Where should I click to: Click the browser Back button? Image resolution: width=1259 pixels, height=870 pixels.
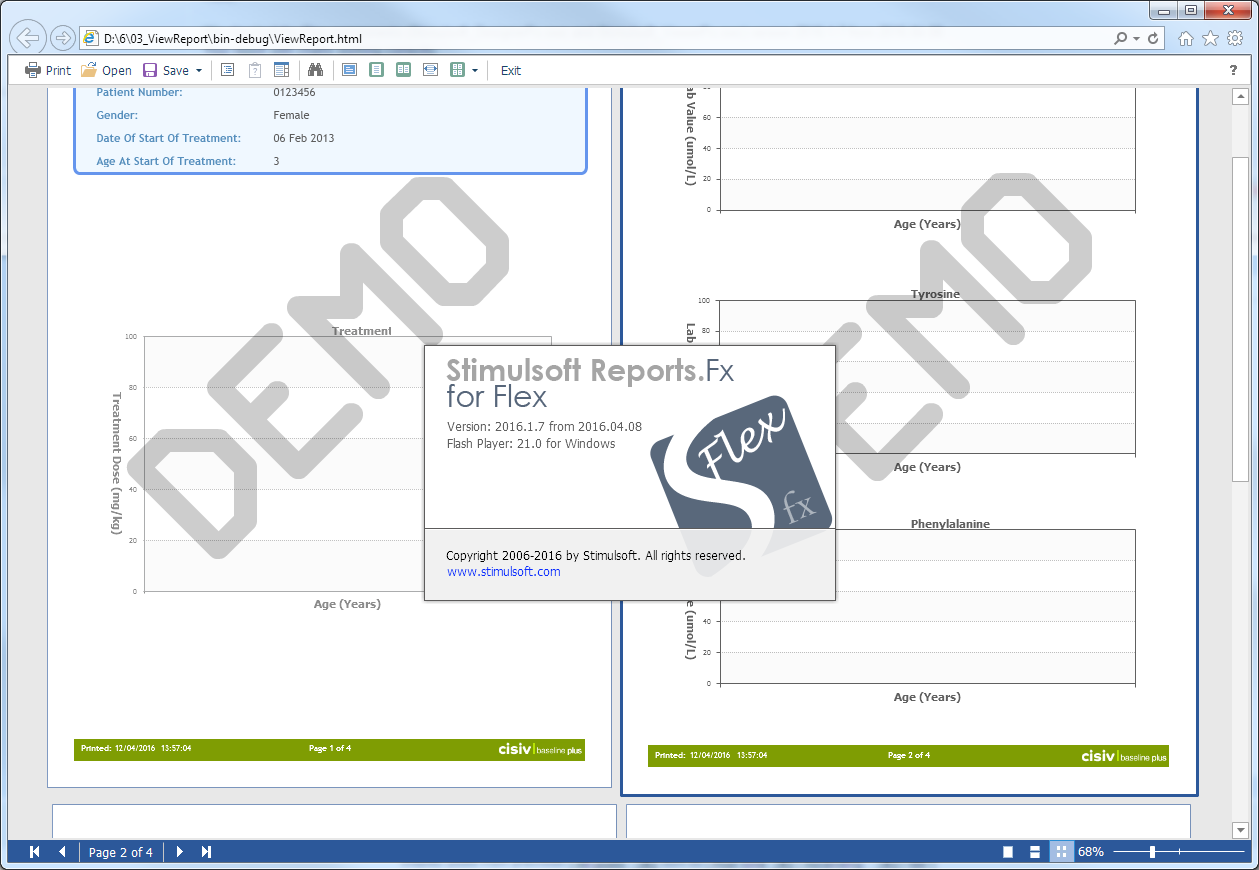click(28, 38)
